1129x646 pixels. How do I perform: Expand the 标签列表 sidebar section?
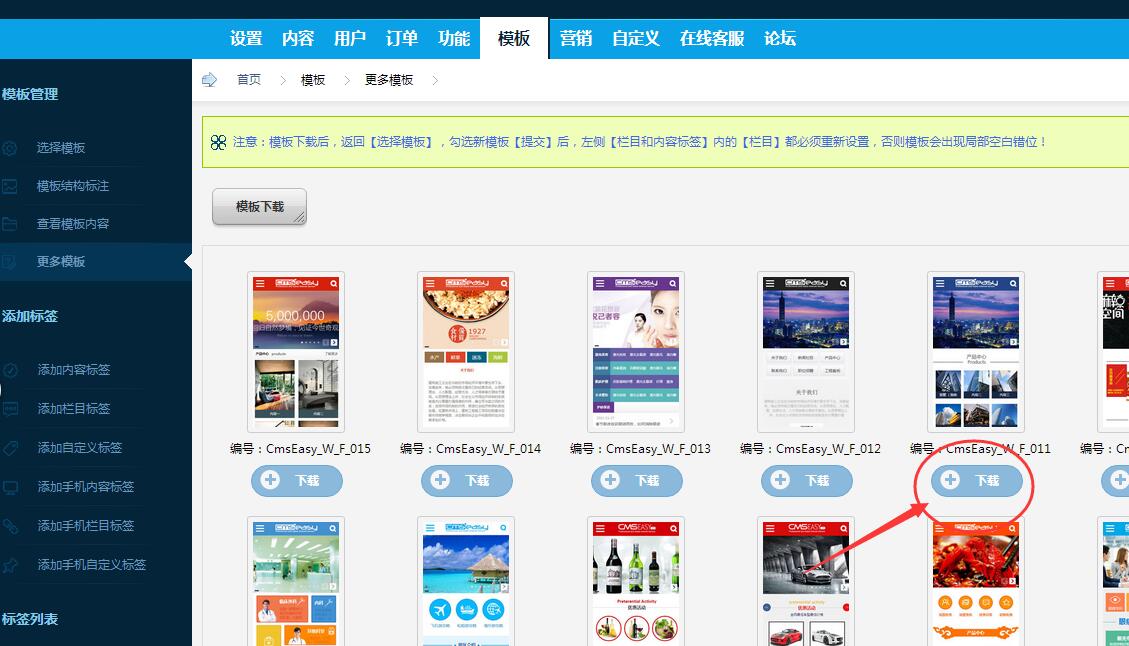(x=28, y=619)
